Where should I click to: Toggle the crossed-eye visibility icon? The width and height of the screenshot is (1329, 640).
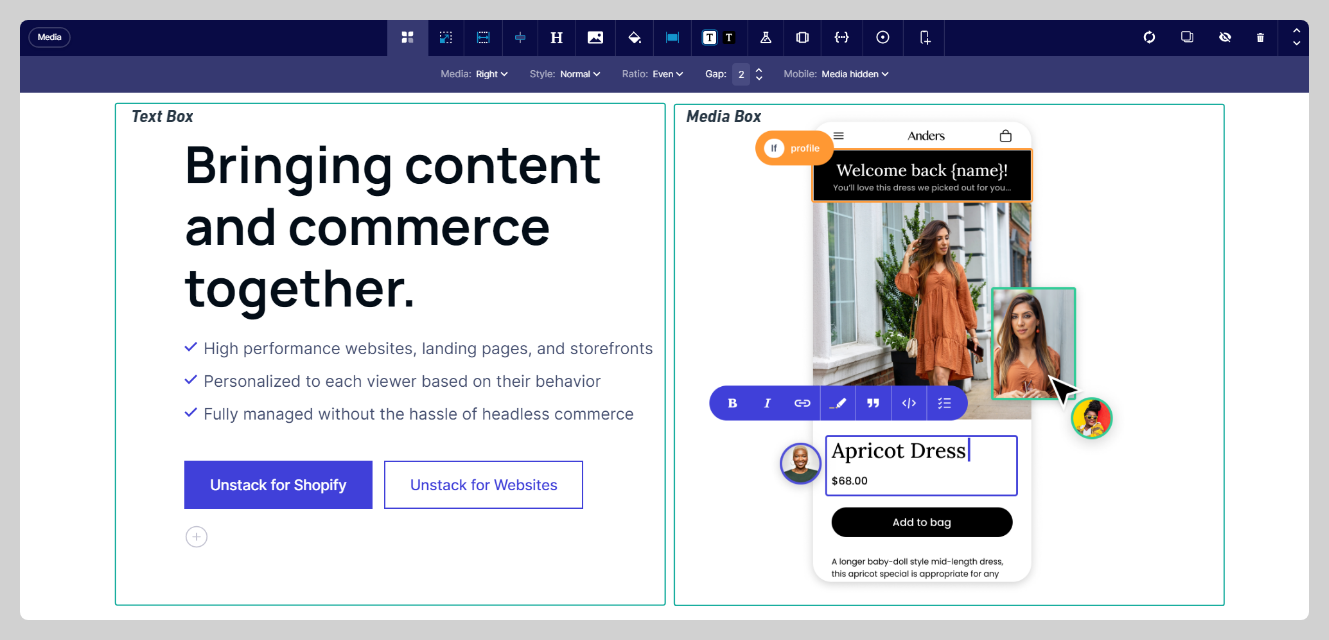1224,38
